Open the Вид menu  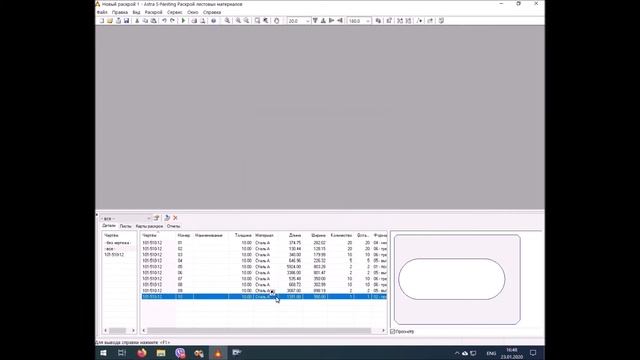pyautogui.click(x=136, y=12)
